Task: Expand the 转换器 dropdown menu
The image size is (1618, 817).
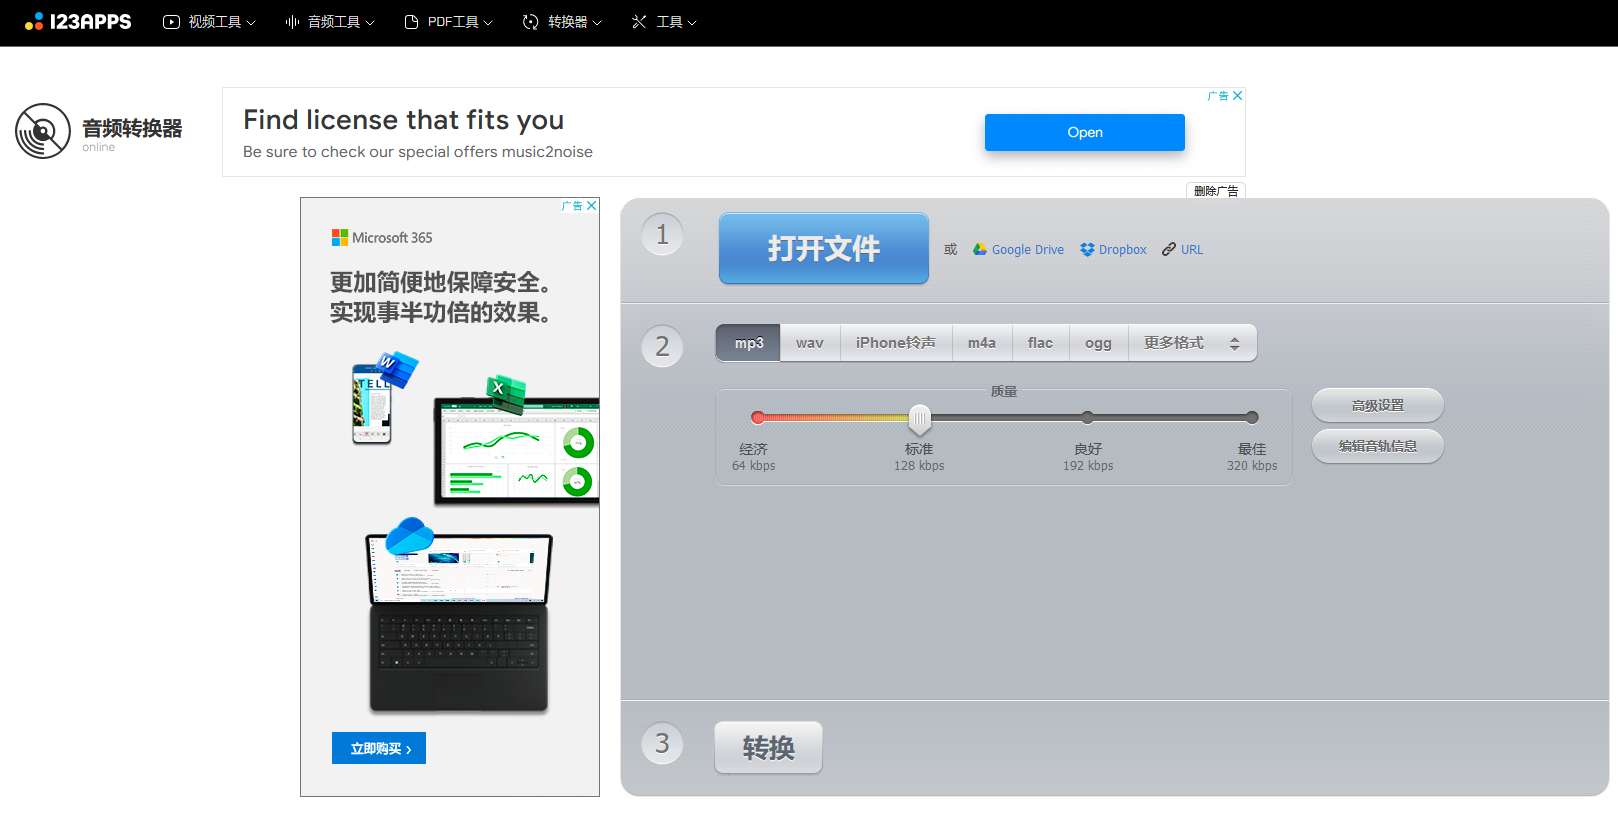Action: coord(562,22)
